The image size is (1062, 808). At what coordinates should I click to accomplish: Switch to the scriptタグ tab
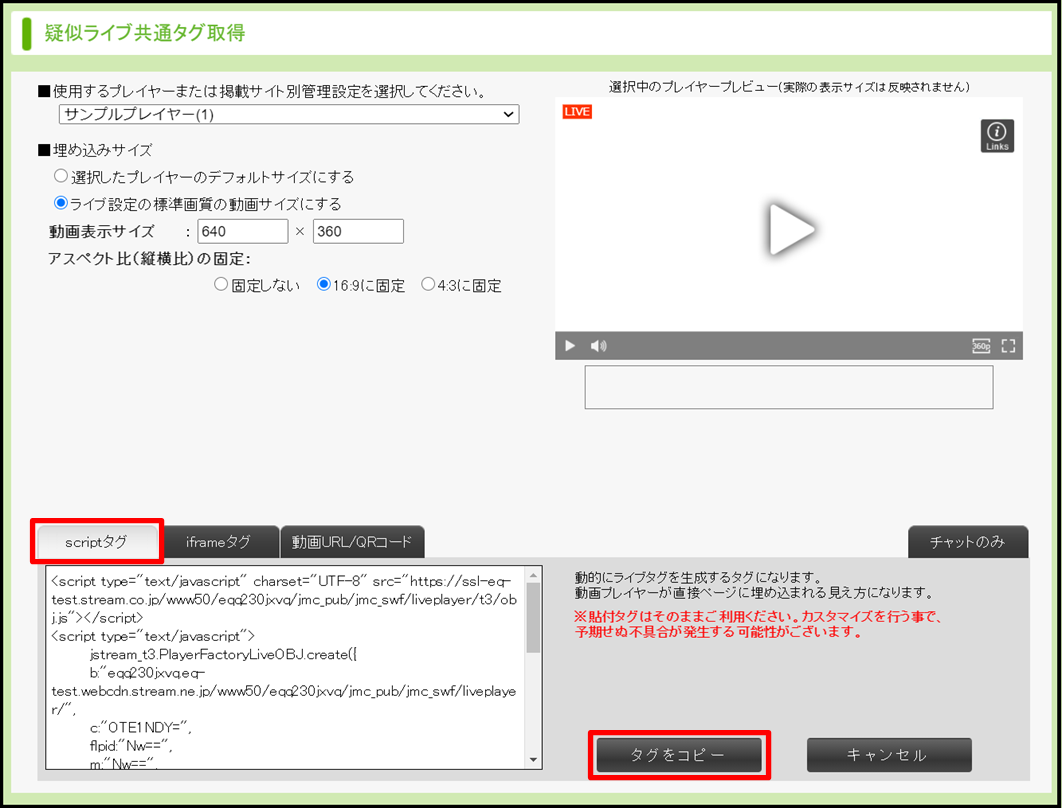(97, 542)
